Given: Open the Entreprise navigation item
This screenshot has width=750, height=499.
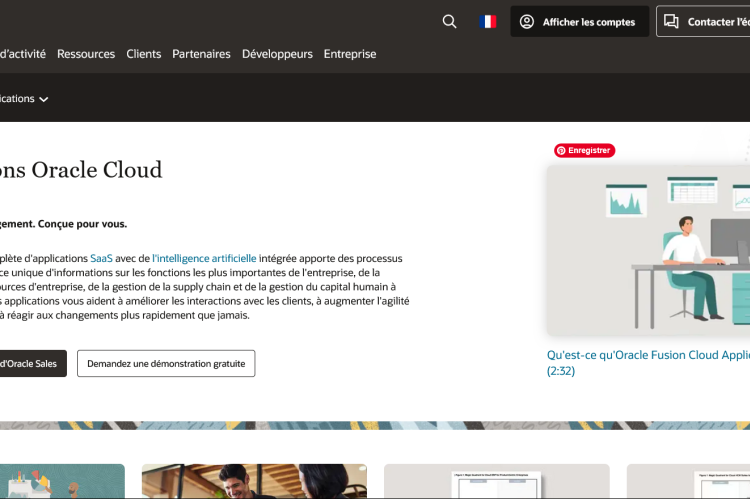Looking at the screenshot, I should 350,54.
